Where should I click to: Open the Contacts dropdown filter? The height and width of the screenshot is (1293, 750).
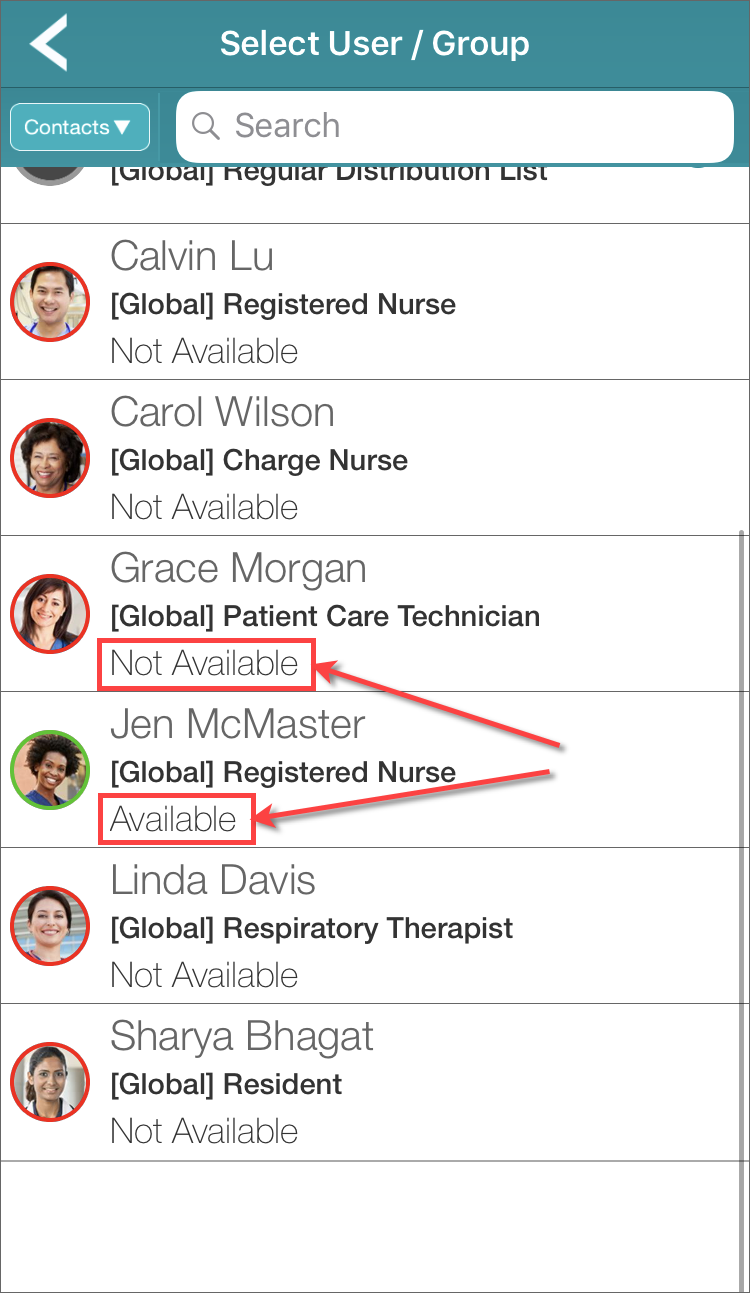pos(80,127)
